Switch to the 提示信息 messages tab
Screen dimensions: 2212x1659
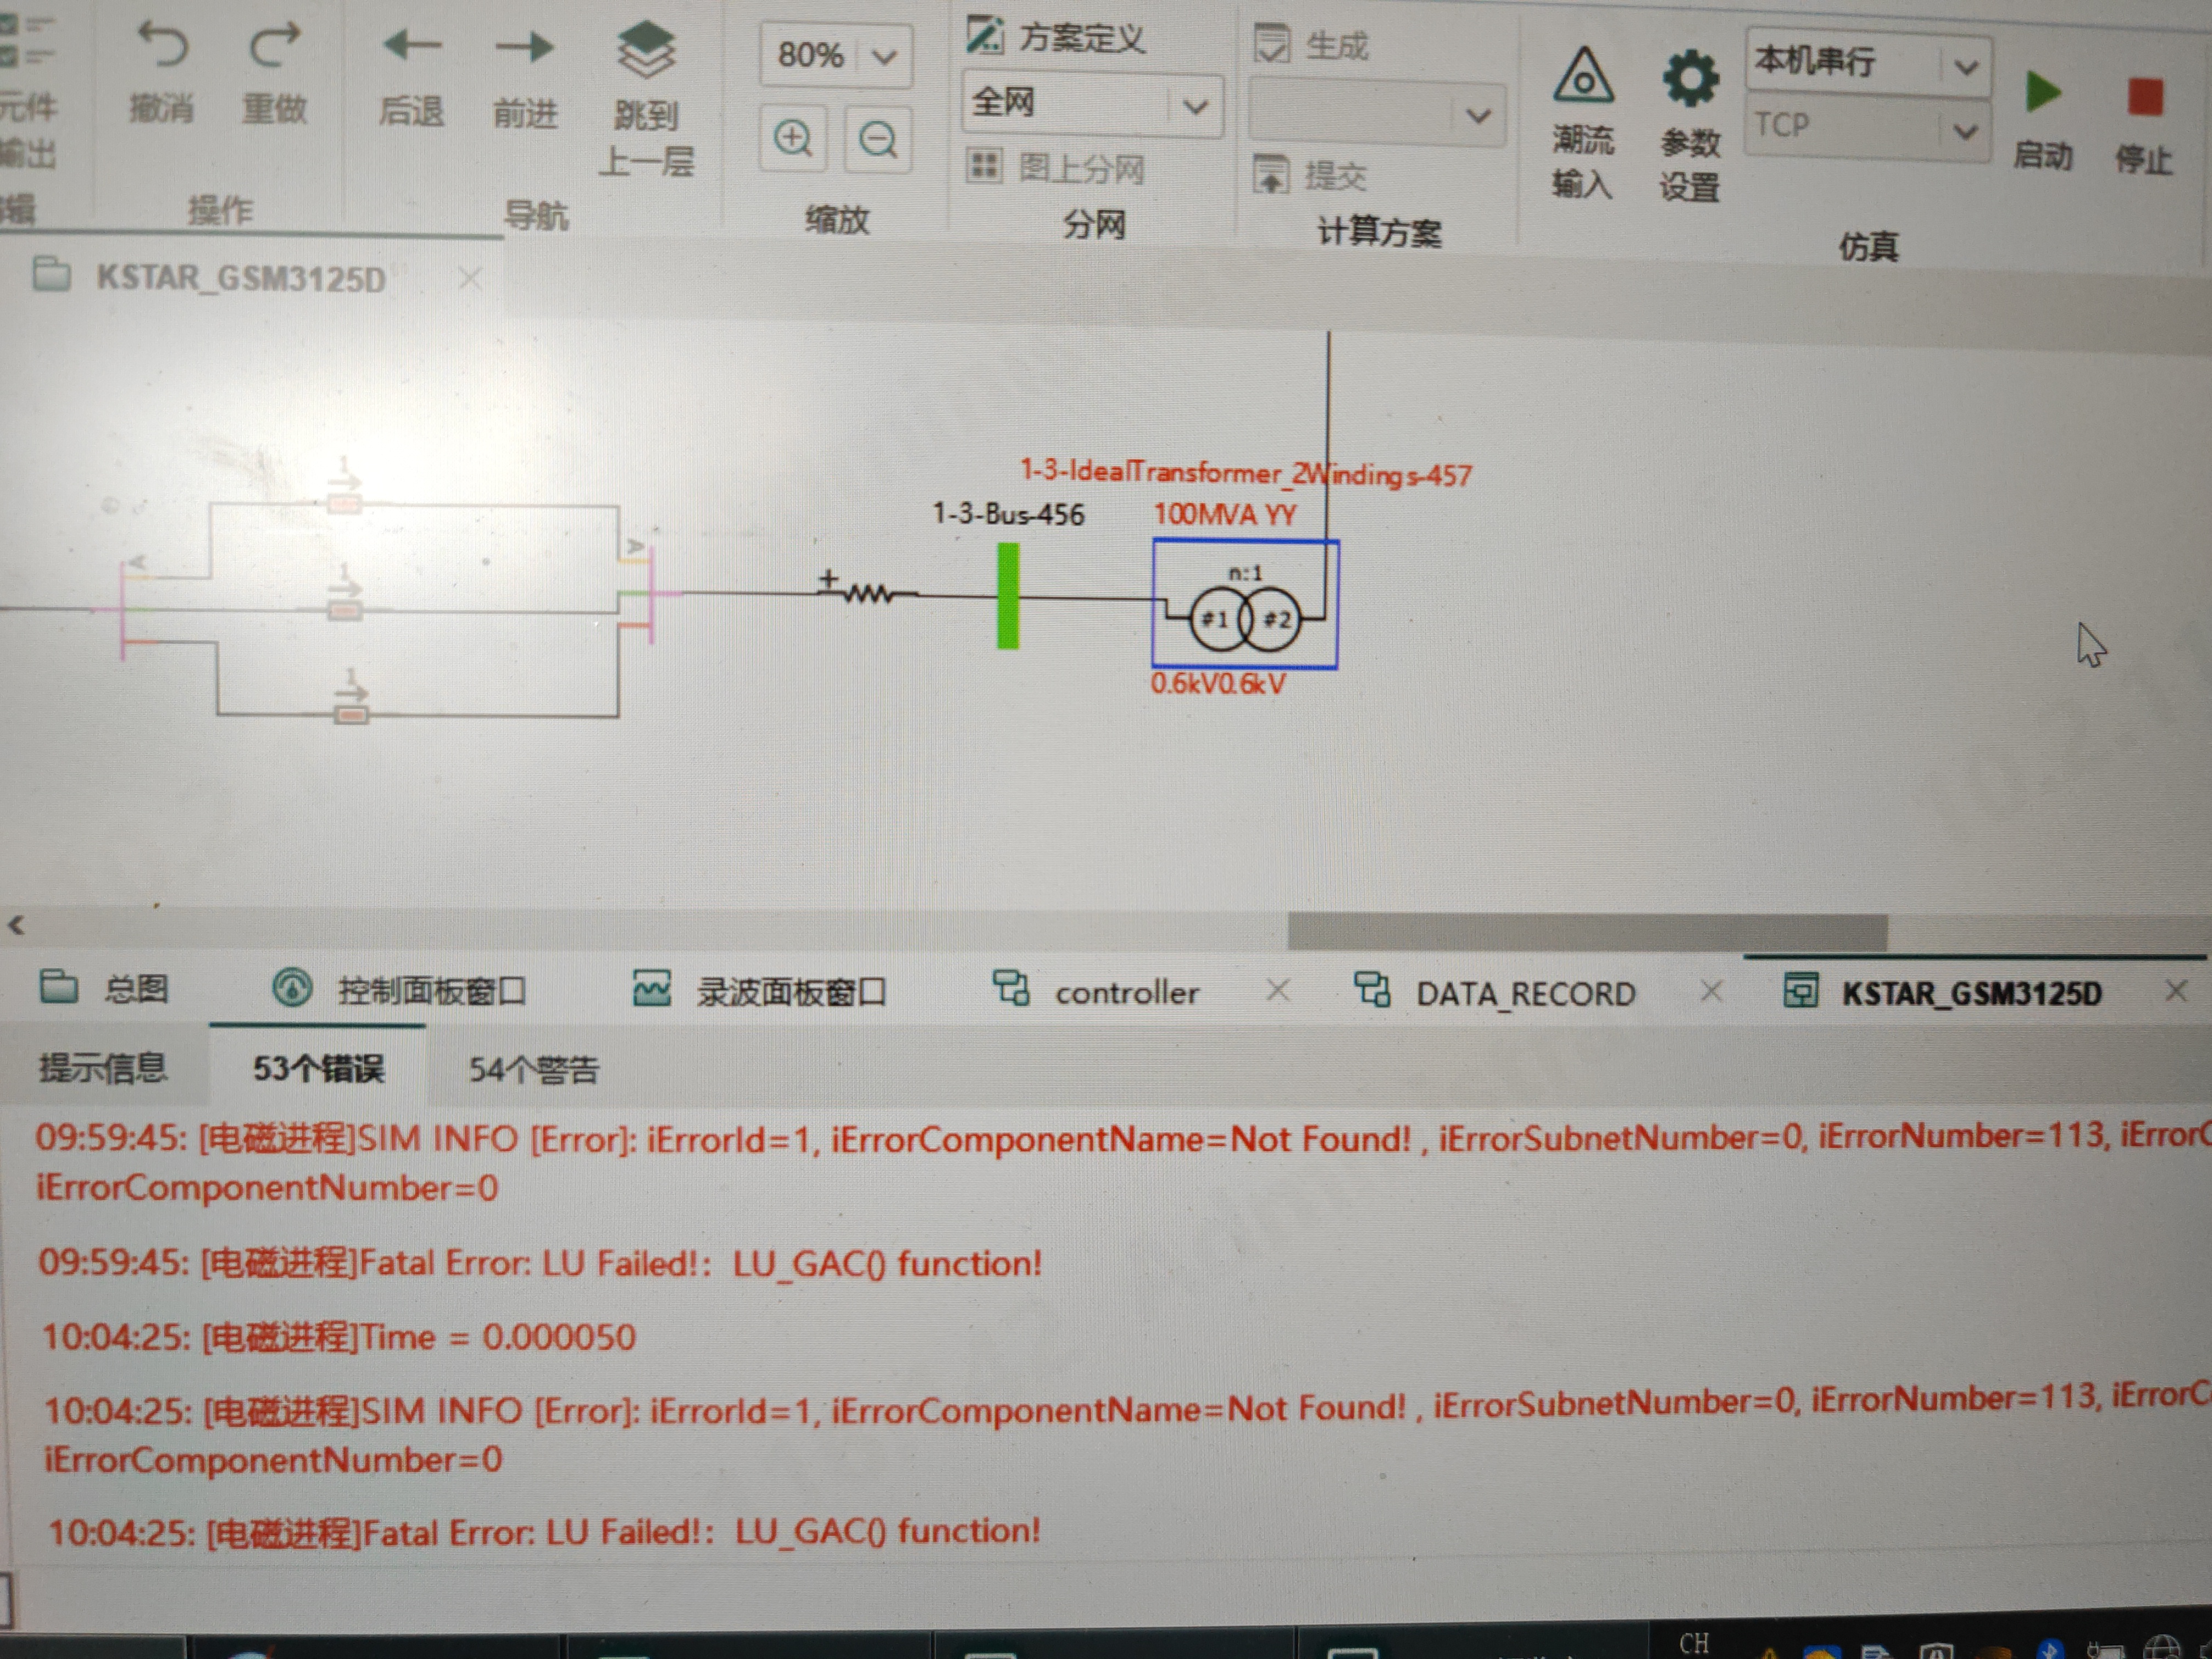103,1068
